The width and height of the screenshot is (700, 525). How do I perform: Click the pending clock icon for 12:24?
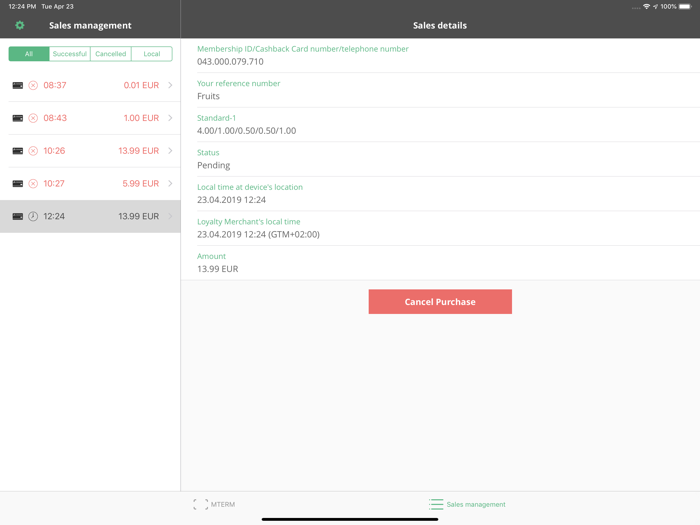[x=33, y=217]
